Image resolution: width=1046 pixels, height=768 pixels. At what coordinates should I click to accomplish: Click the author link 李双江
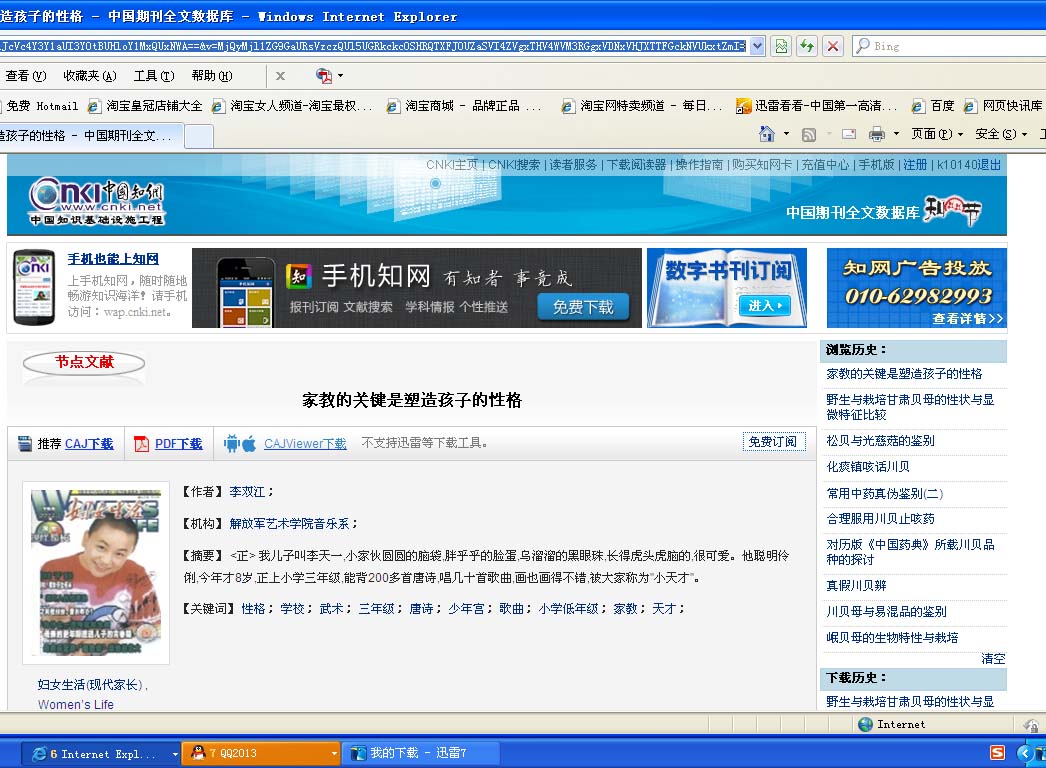point(247,492)
